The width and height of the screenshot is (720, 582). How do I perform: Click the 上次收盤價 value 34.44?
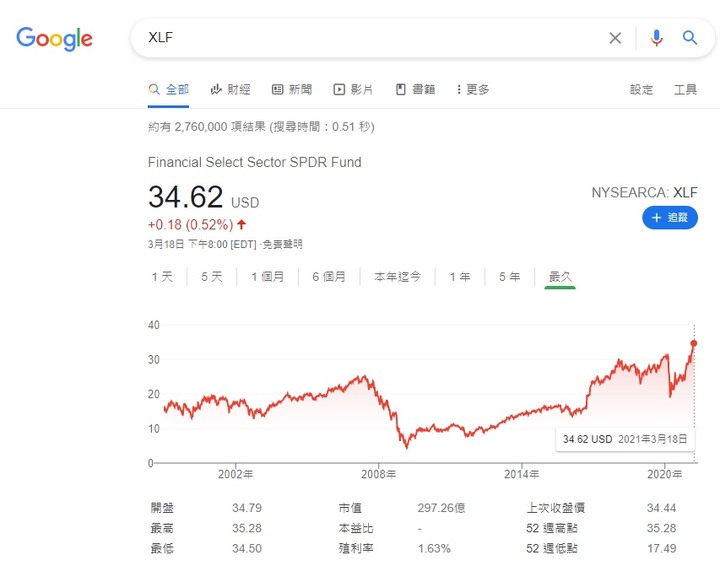pos(662,508)
